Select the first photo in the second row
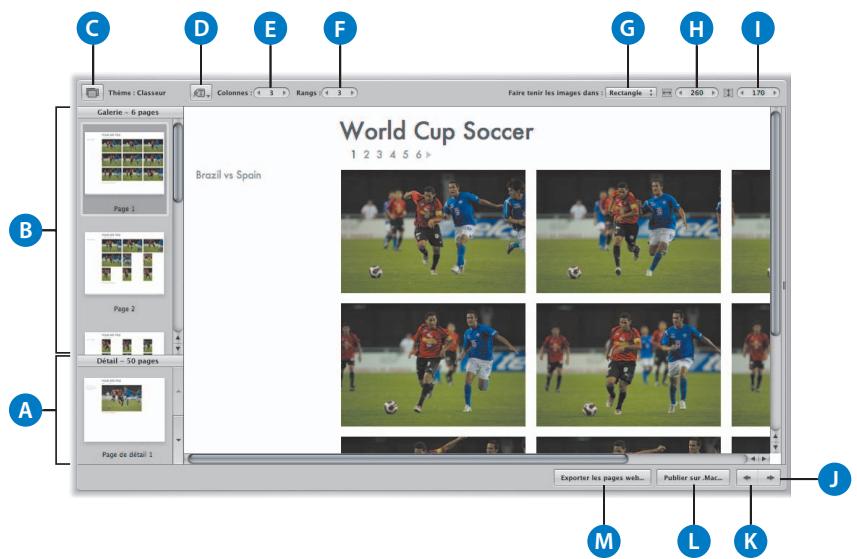This screenshot has width=857, height=559. [433, 364]
